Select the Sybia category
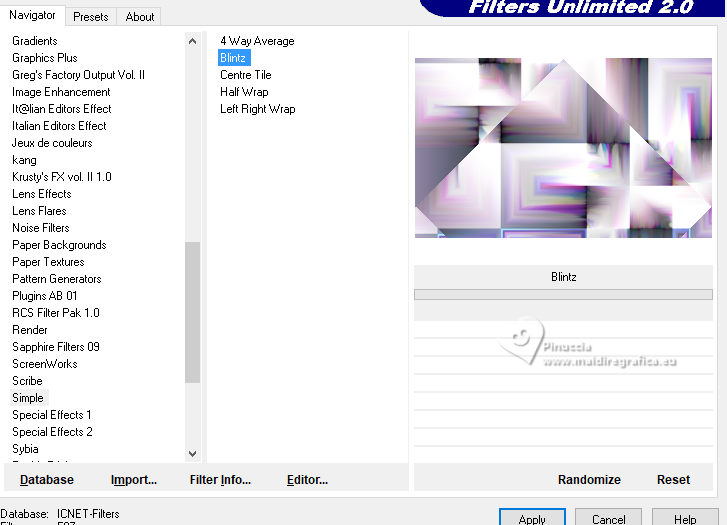727x525 pixels. click(26, 449)
